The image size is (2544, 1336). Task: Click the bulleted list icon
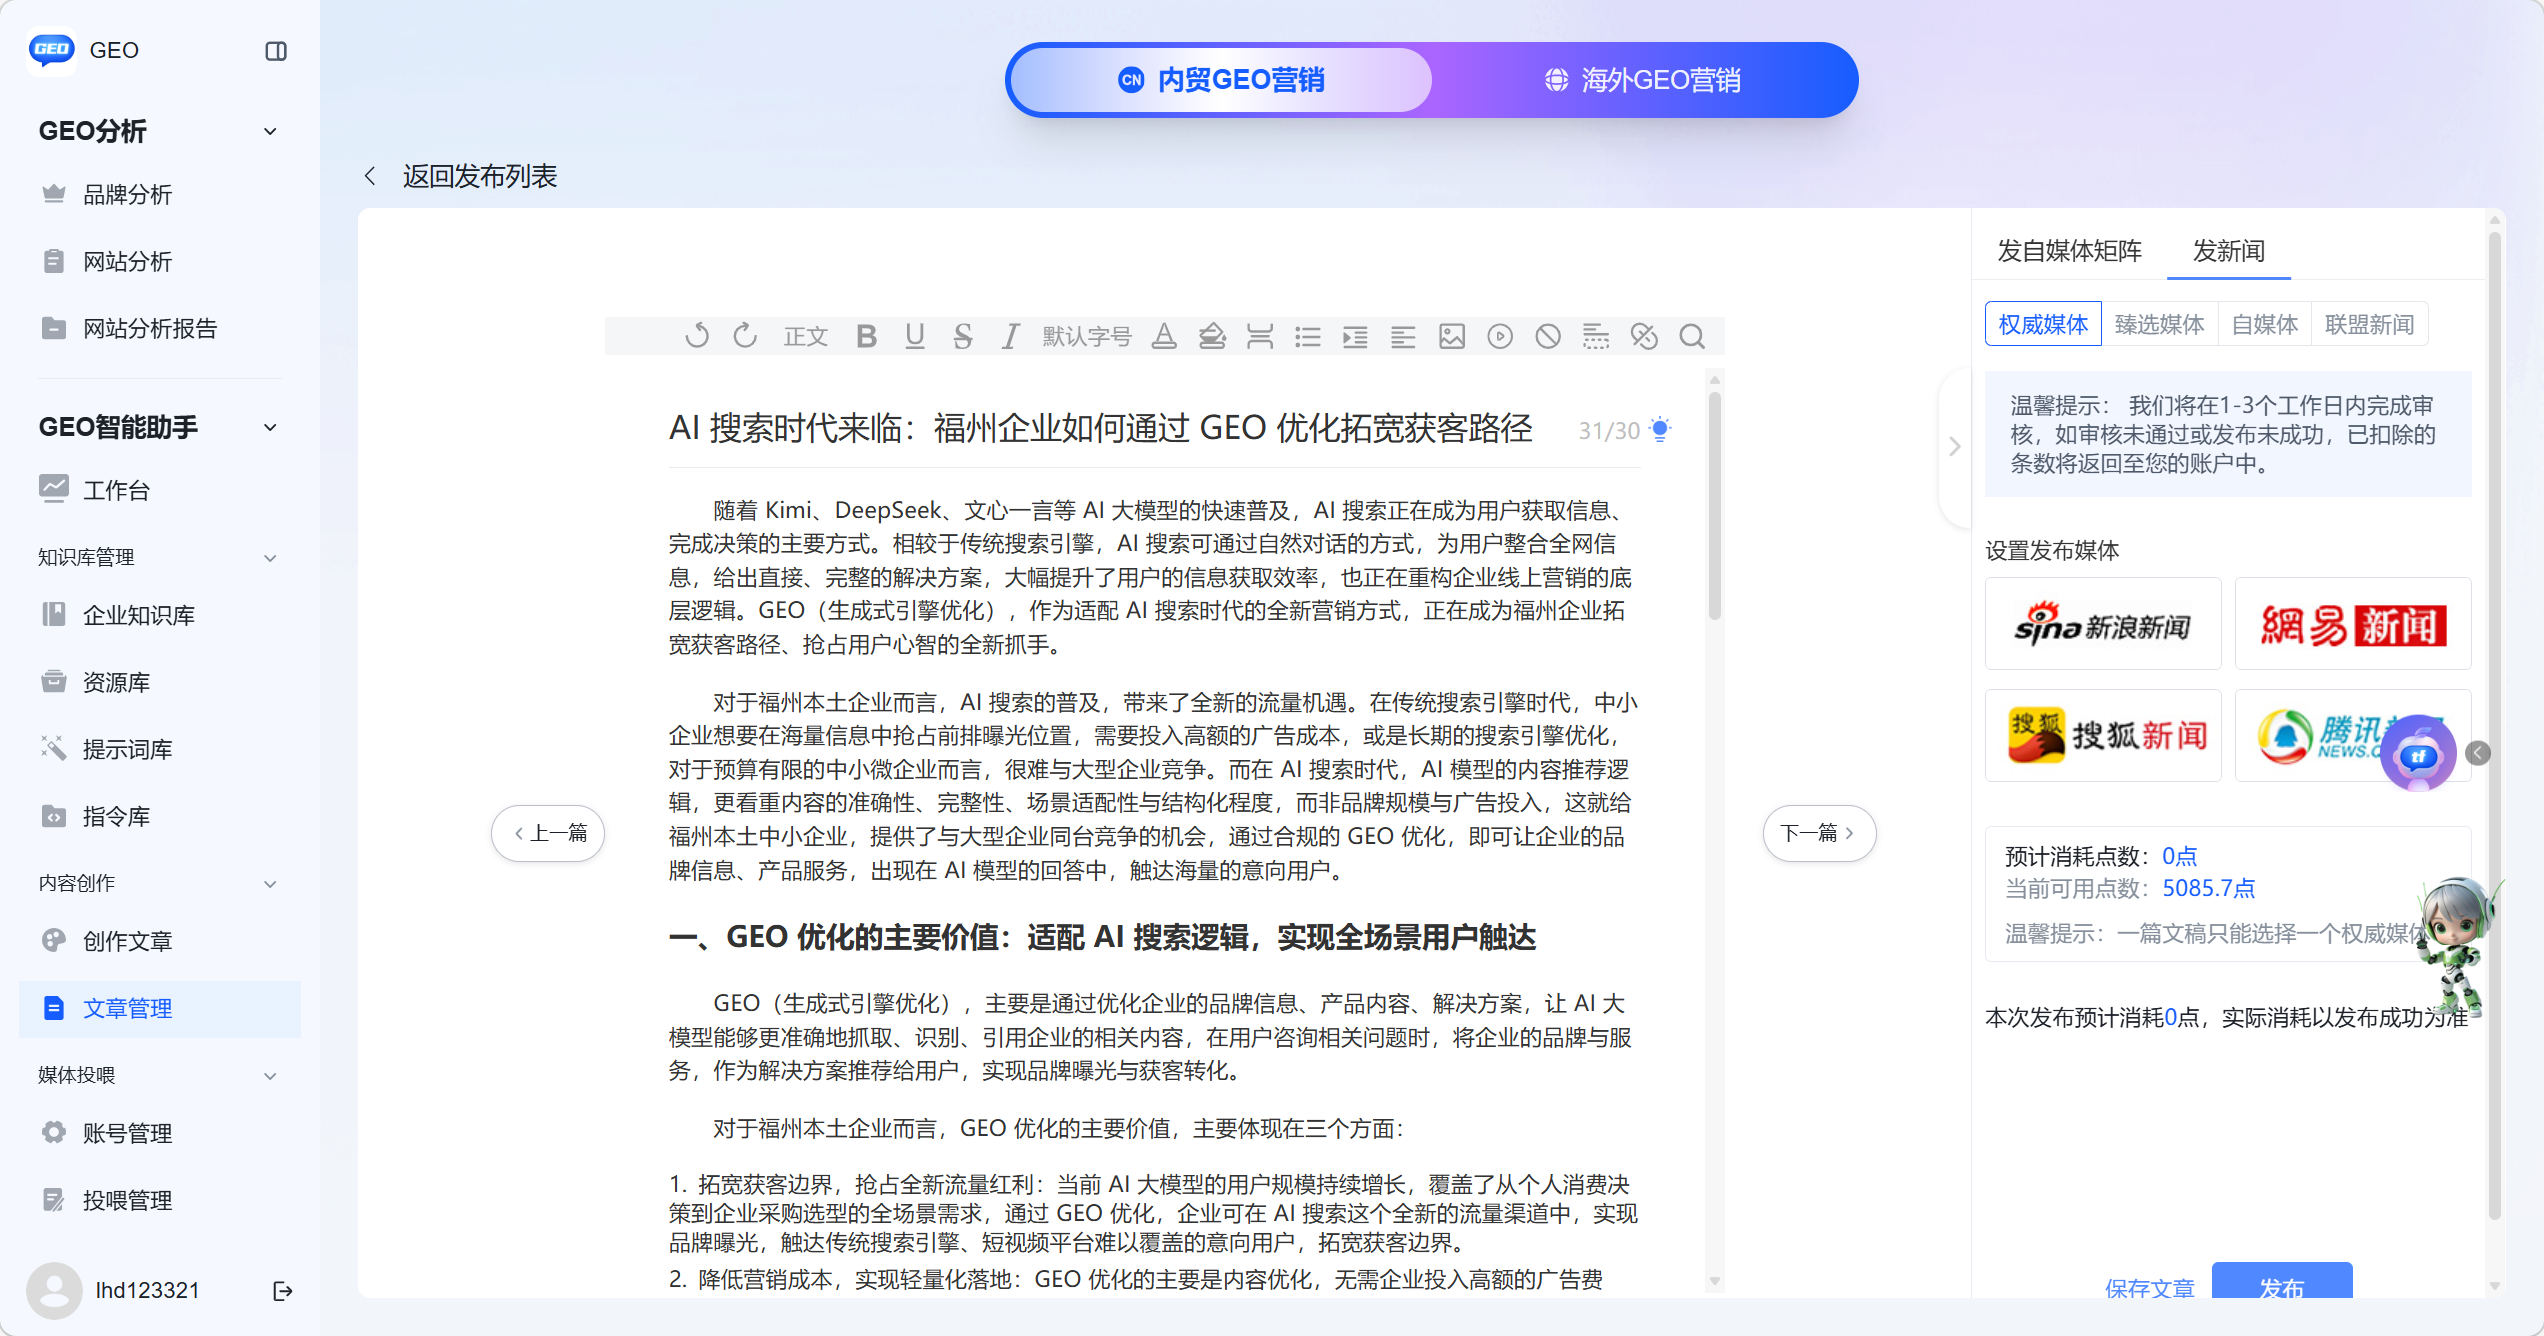1307,337
